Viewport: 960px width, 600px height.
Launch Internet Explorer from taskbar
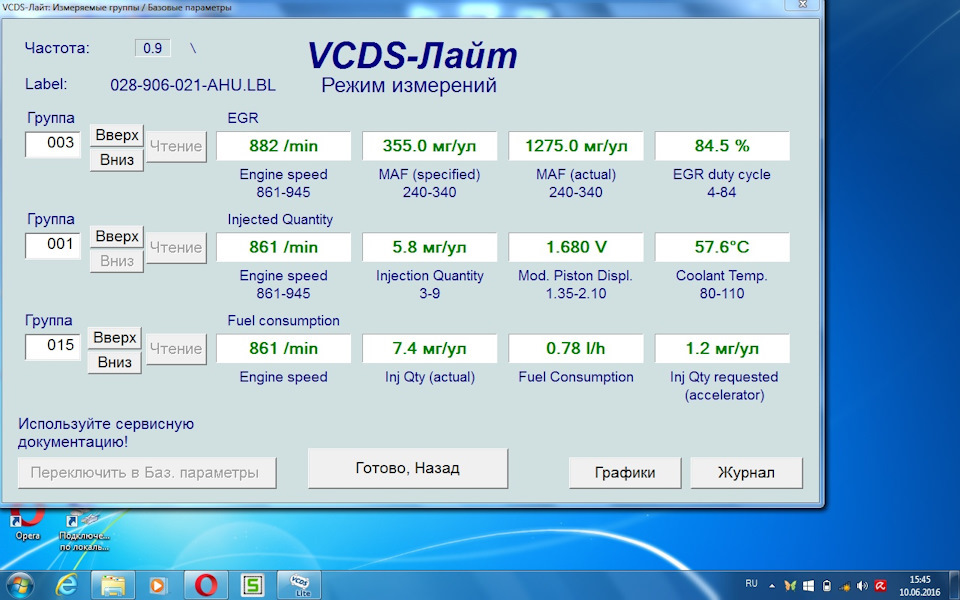click(66, 586)
